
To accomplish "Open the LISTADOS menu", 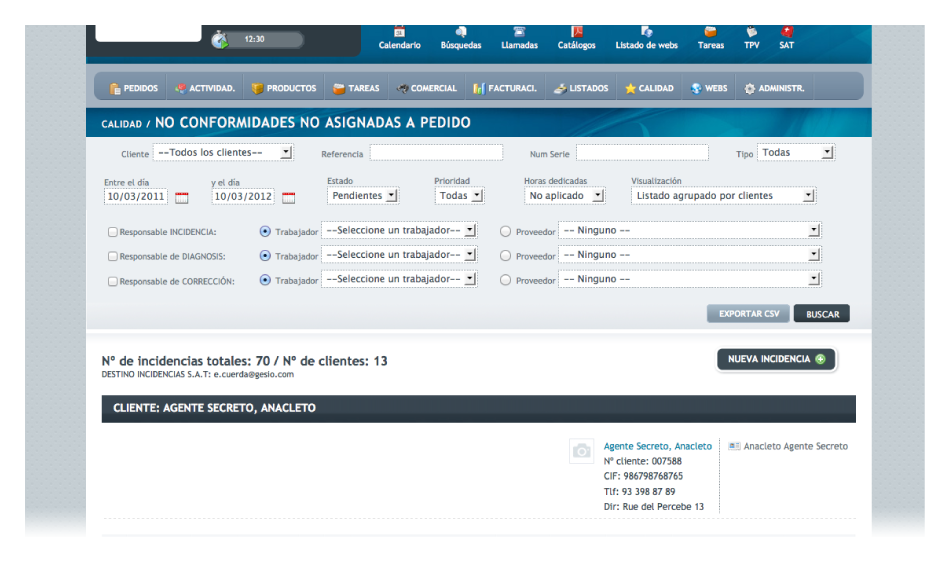I will pyautogui.click(x=581, y=88).
